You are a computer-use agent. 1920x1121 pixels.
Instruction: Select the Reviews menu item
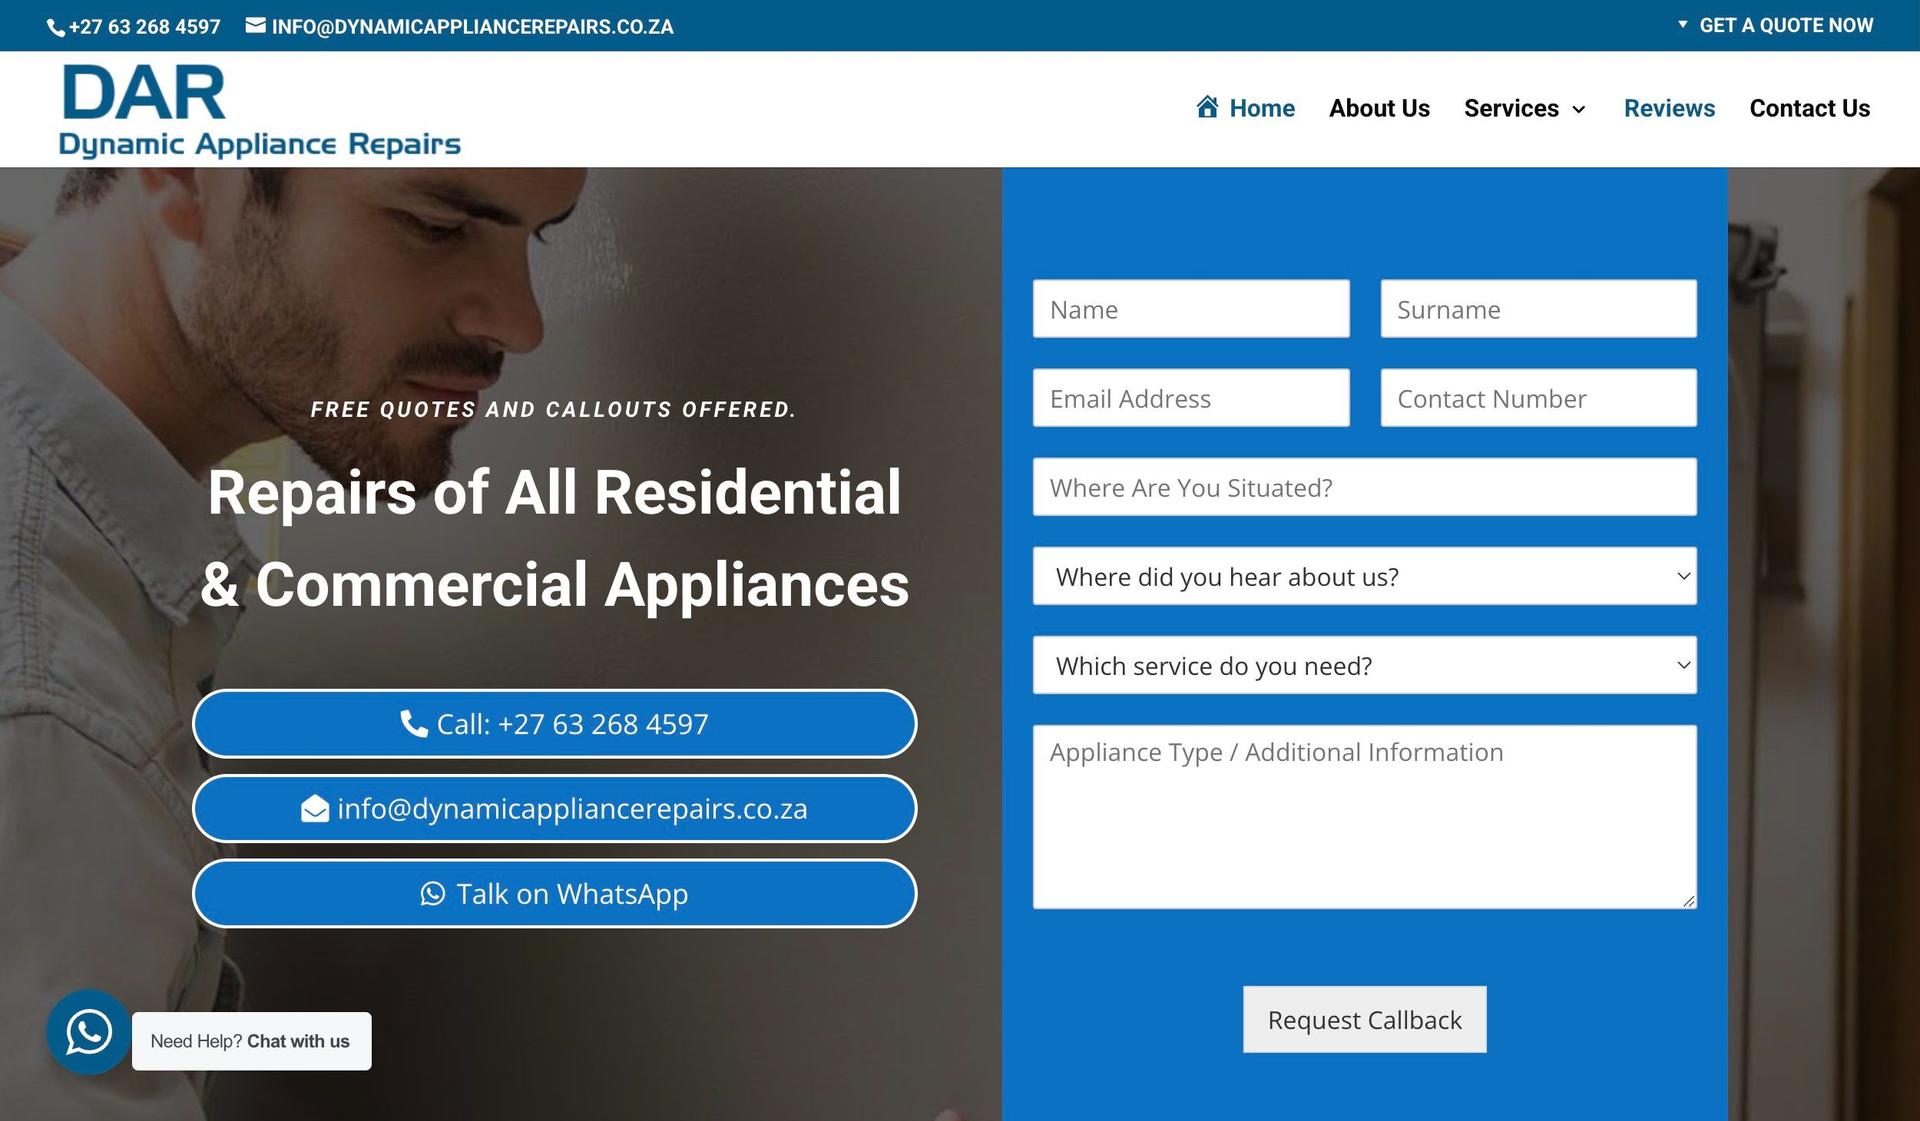pyautogui.click(x=1669, y=108)
